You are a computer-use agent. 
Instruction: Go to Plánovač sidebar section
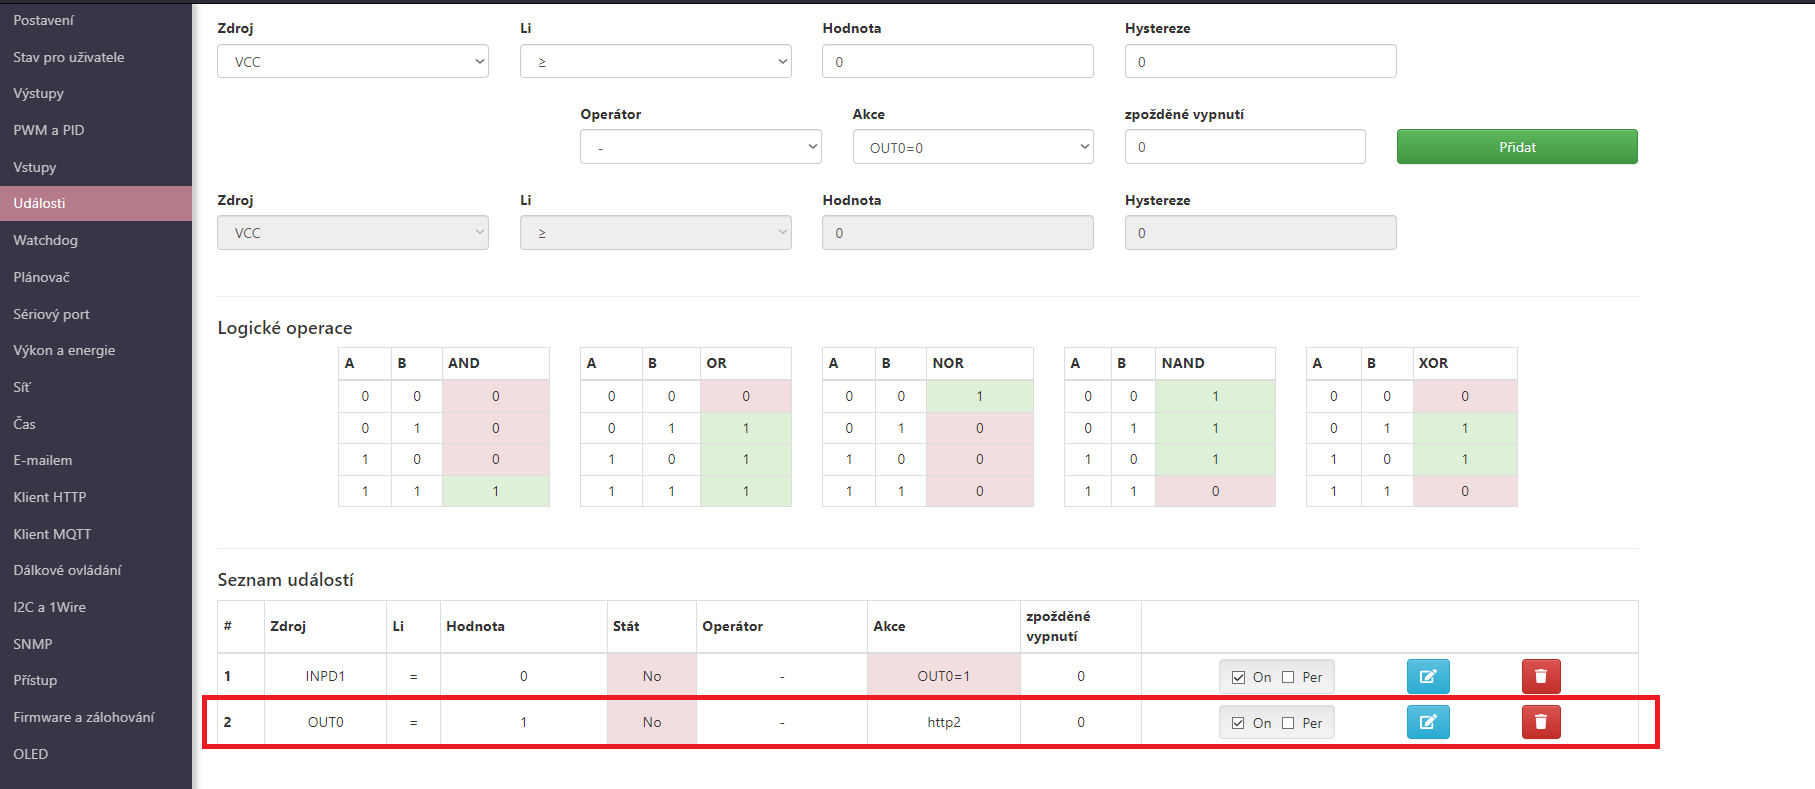point(42,277)
